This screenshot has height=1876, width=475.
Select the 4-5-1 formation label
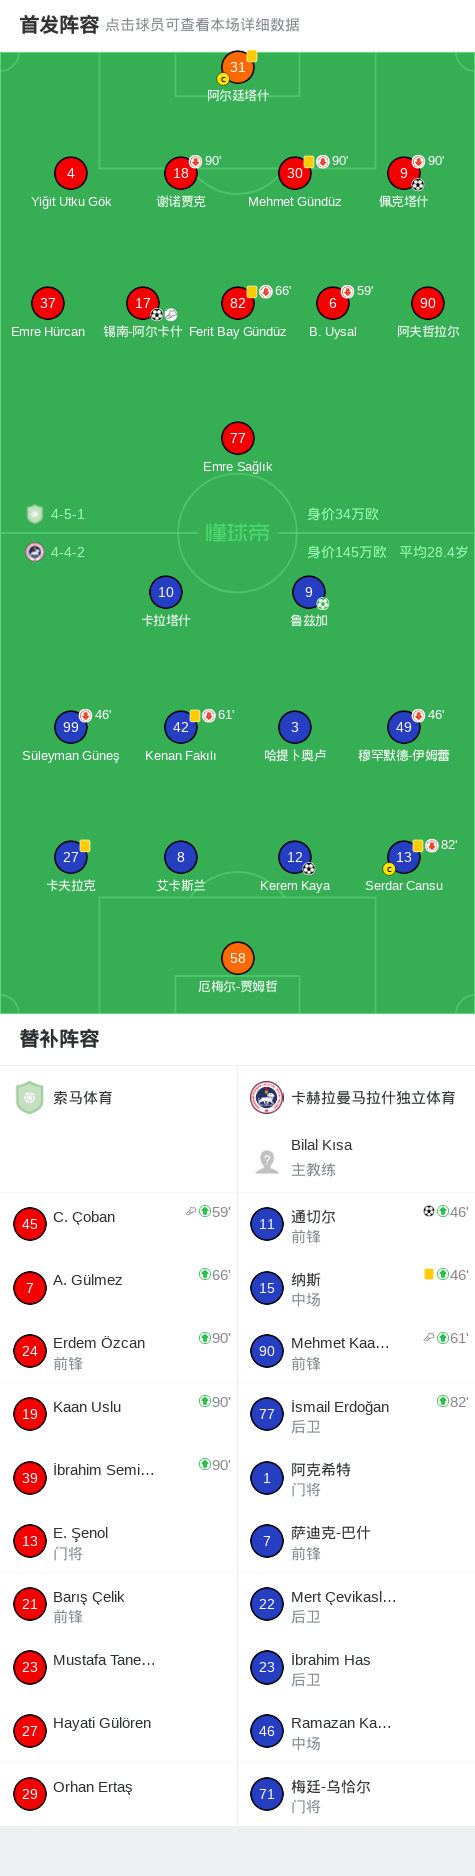68,514
